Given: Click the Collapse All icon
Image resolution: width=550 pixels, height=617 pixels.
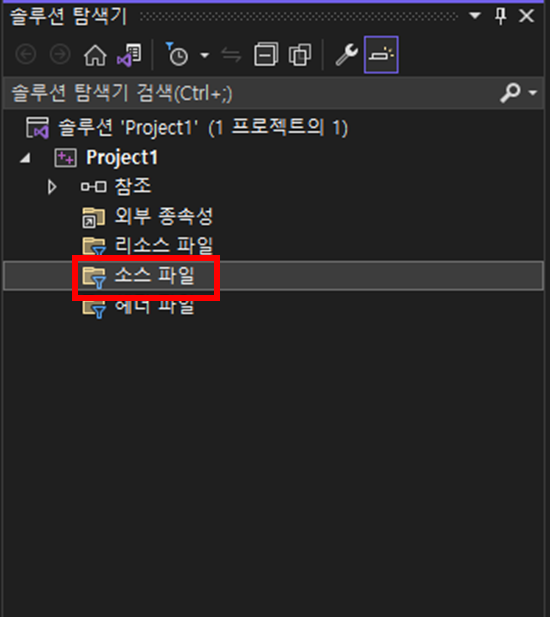Looking at the screenshot, I should pos(266,54).
